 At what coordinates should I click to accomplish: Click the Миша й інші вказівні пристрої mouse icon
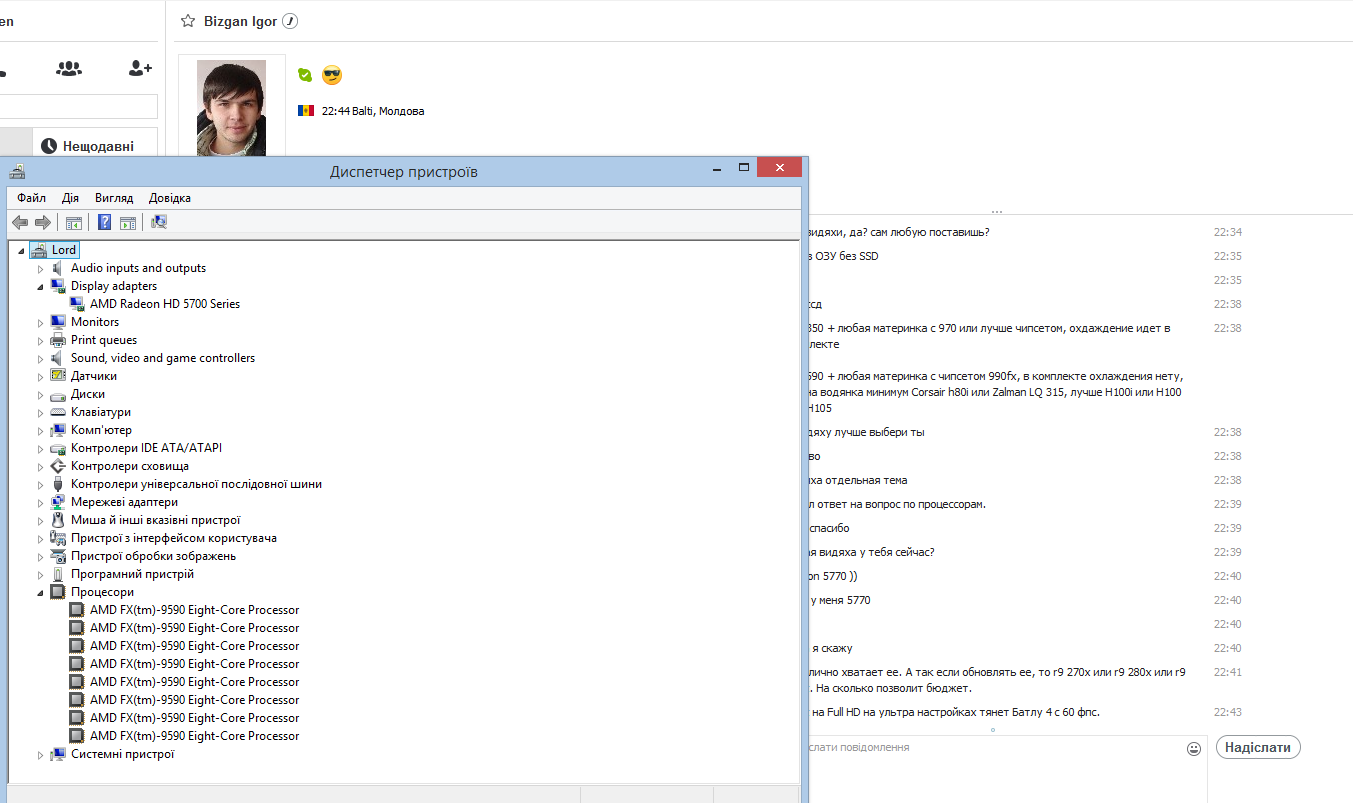click(x=58, y=520)
